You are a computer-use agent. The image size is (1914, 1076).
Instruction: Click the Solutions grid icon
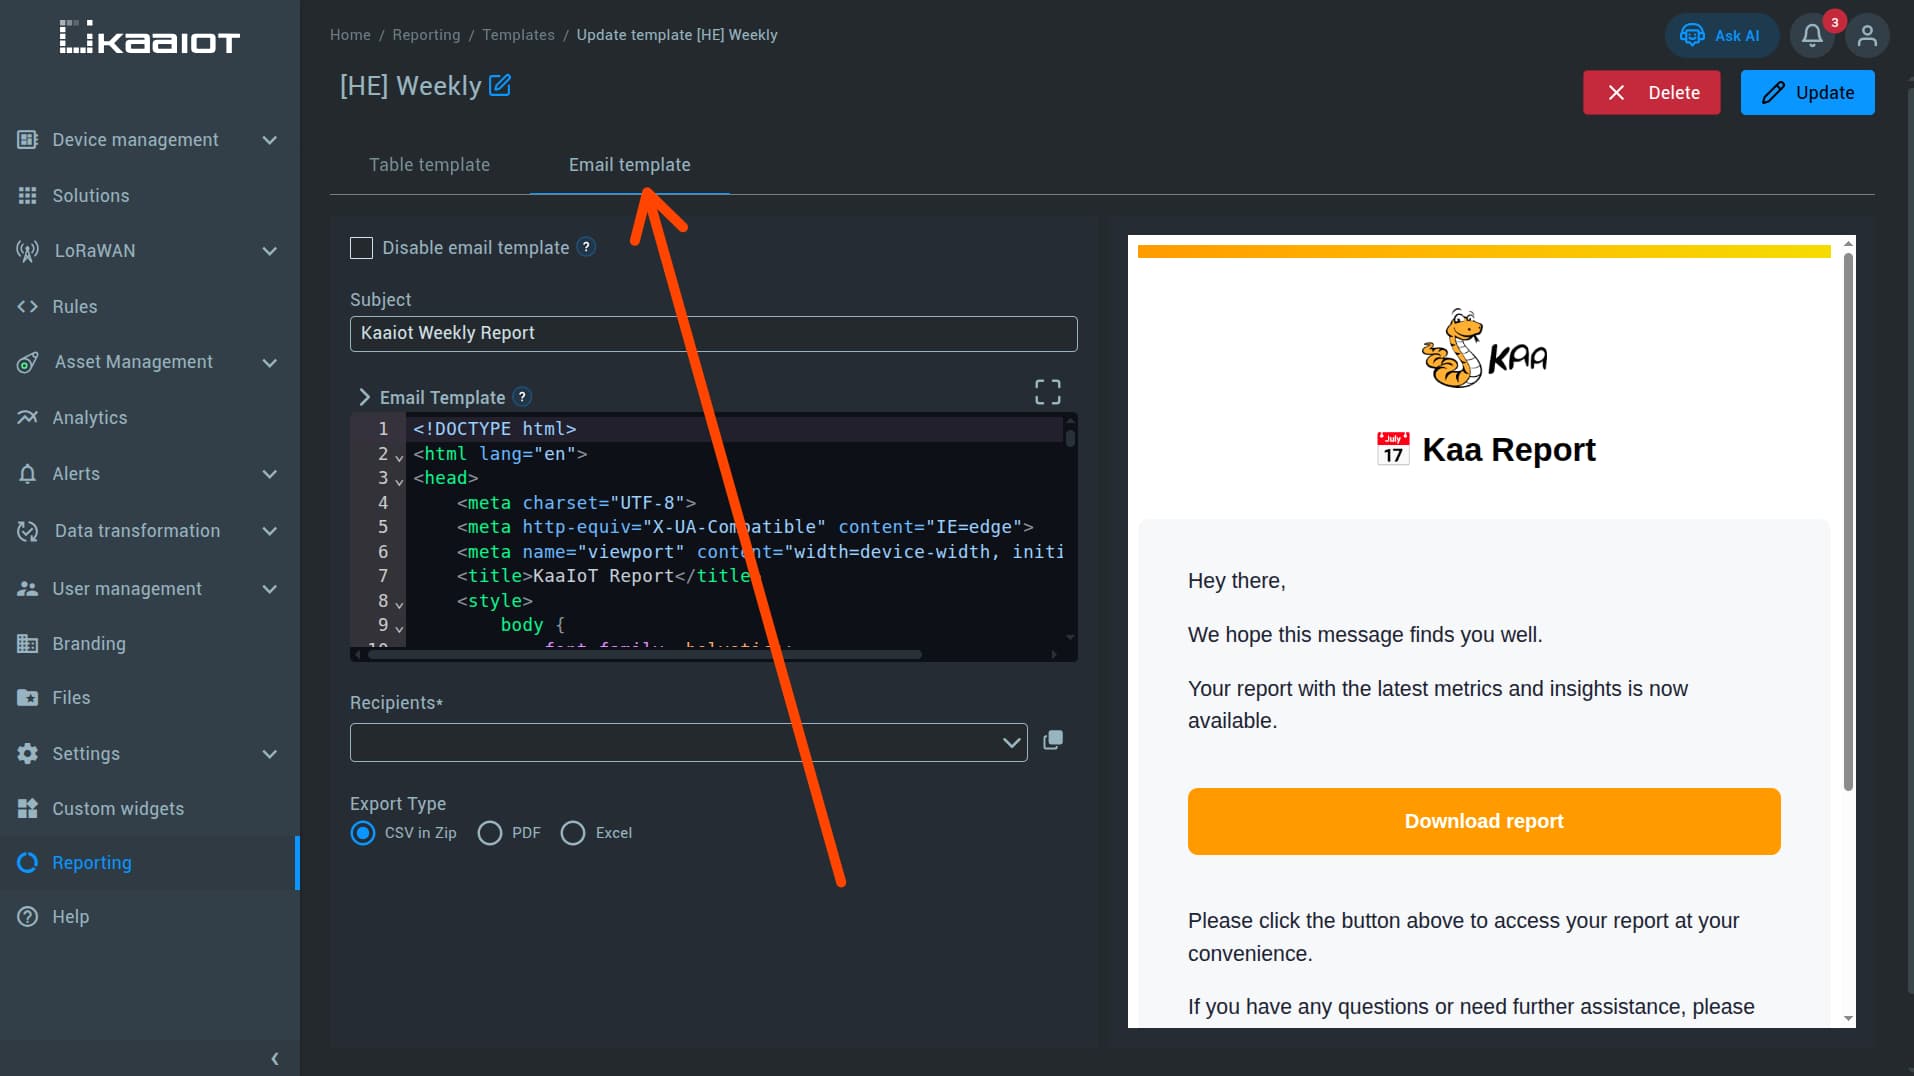tap(27, 196)
